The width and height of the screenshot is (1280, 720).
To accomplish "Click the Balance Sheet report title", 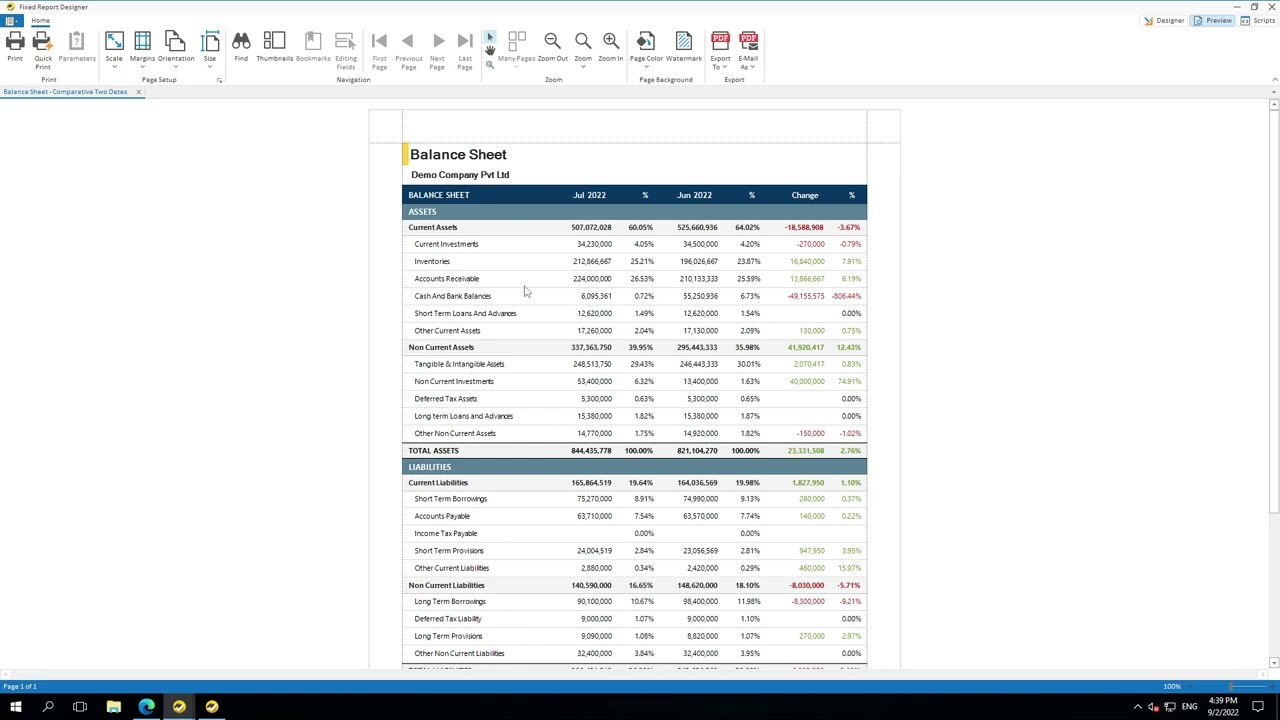I will [x=458, y=154].
